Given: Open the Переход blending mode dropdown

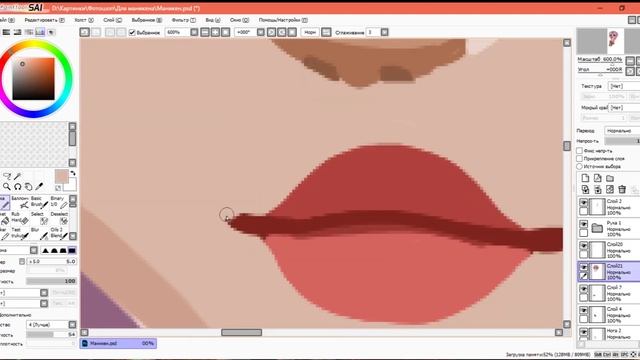Looking at the screenshot, I should coord(622,131).
